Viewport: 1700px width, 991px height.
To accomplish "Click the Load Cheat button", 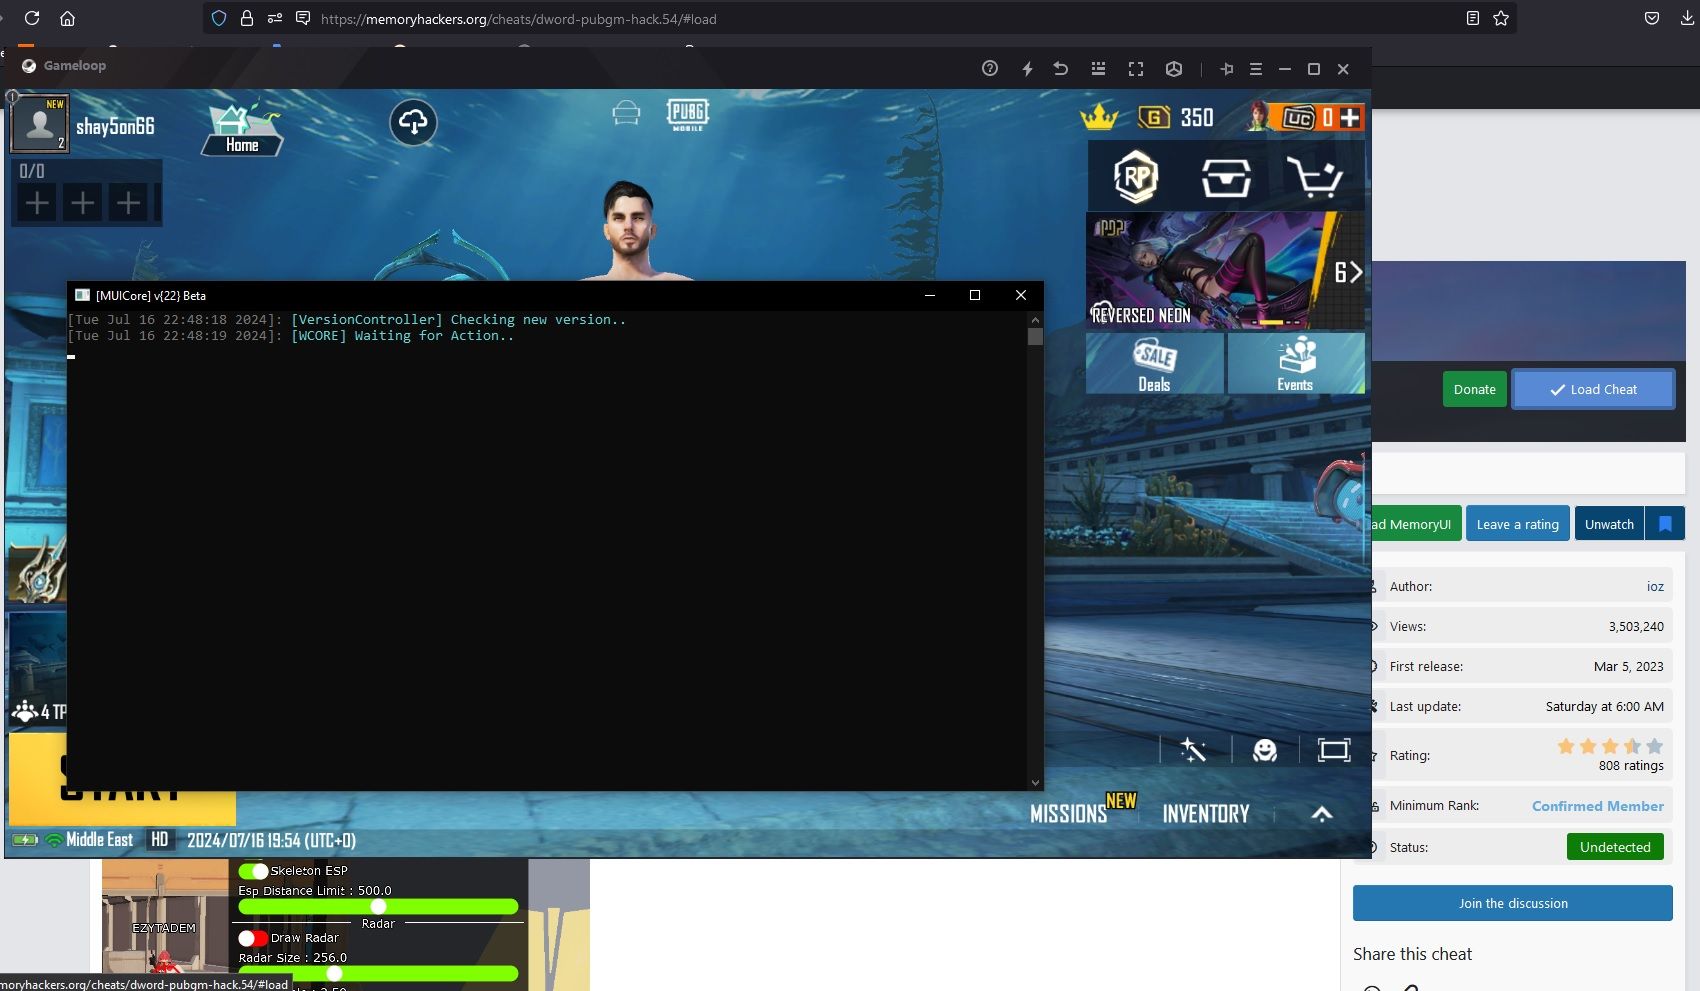I will coord(1593,389).
